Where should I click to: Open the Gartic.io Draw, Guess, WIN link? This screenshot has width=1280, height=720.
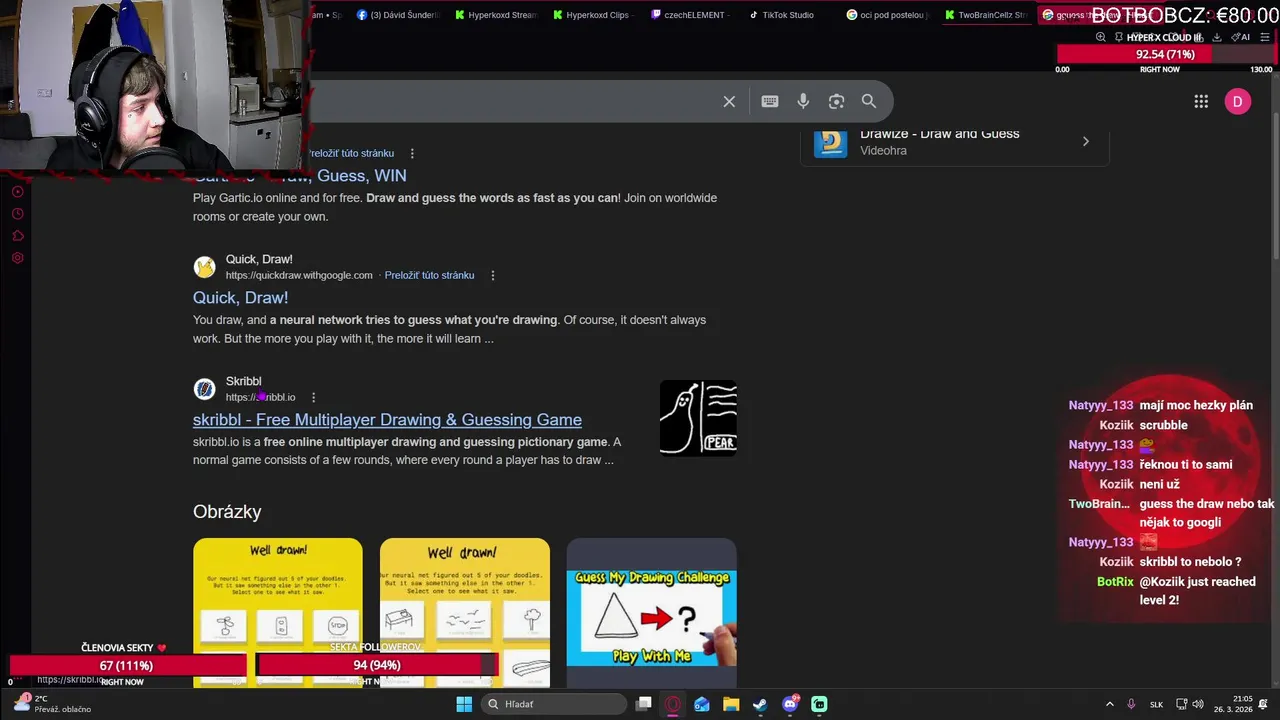(300, 176)
